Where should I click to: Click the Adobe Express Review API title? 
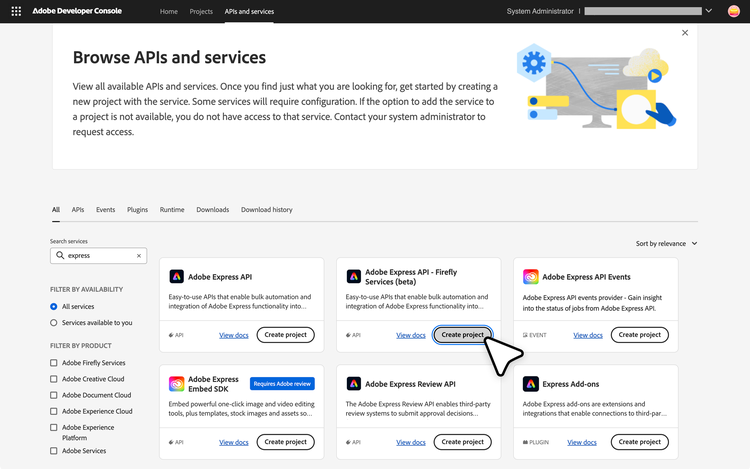[x=410, y=384]
